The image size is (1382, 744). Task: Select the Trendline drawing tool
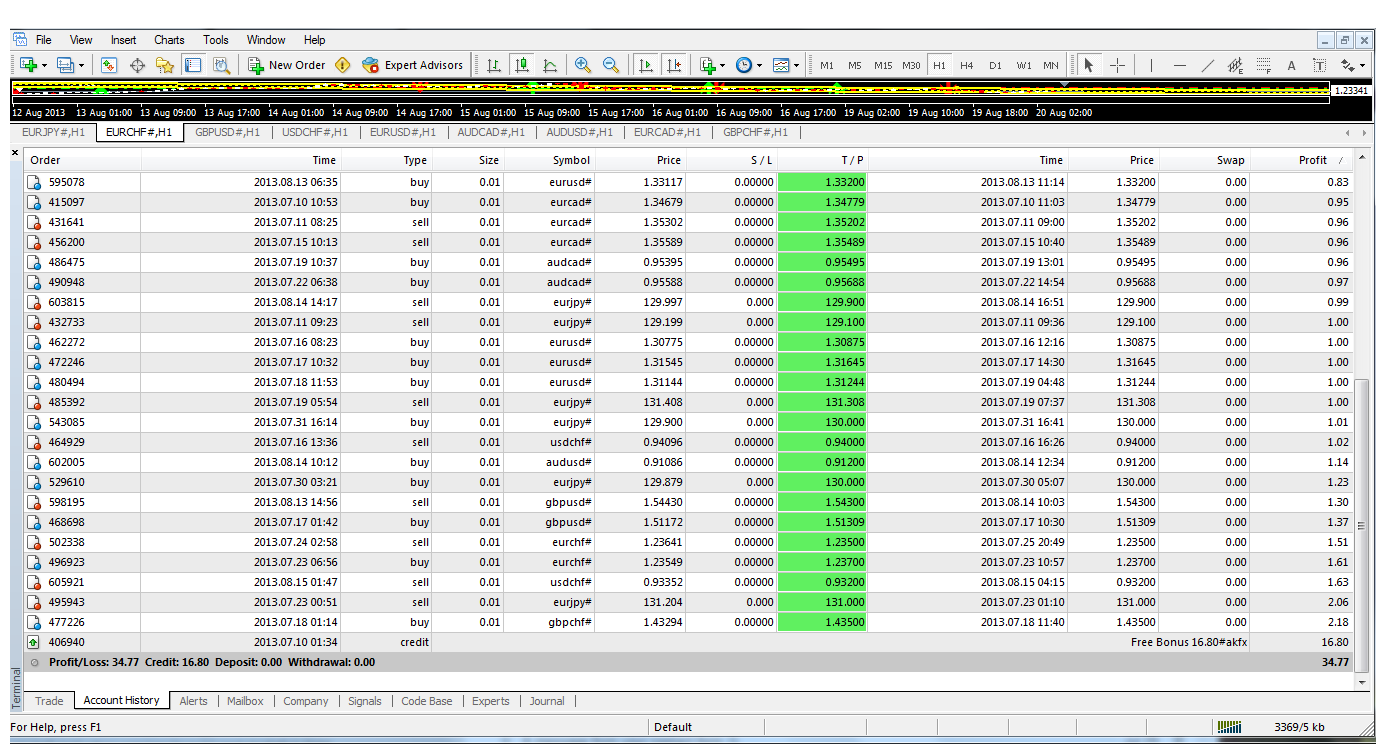click(x=1207, y=65)
